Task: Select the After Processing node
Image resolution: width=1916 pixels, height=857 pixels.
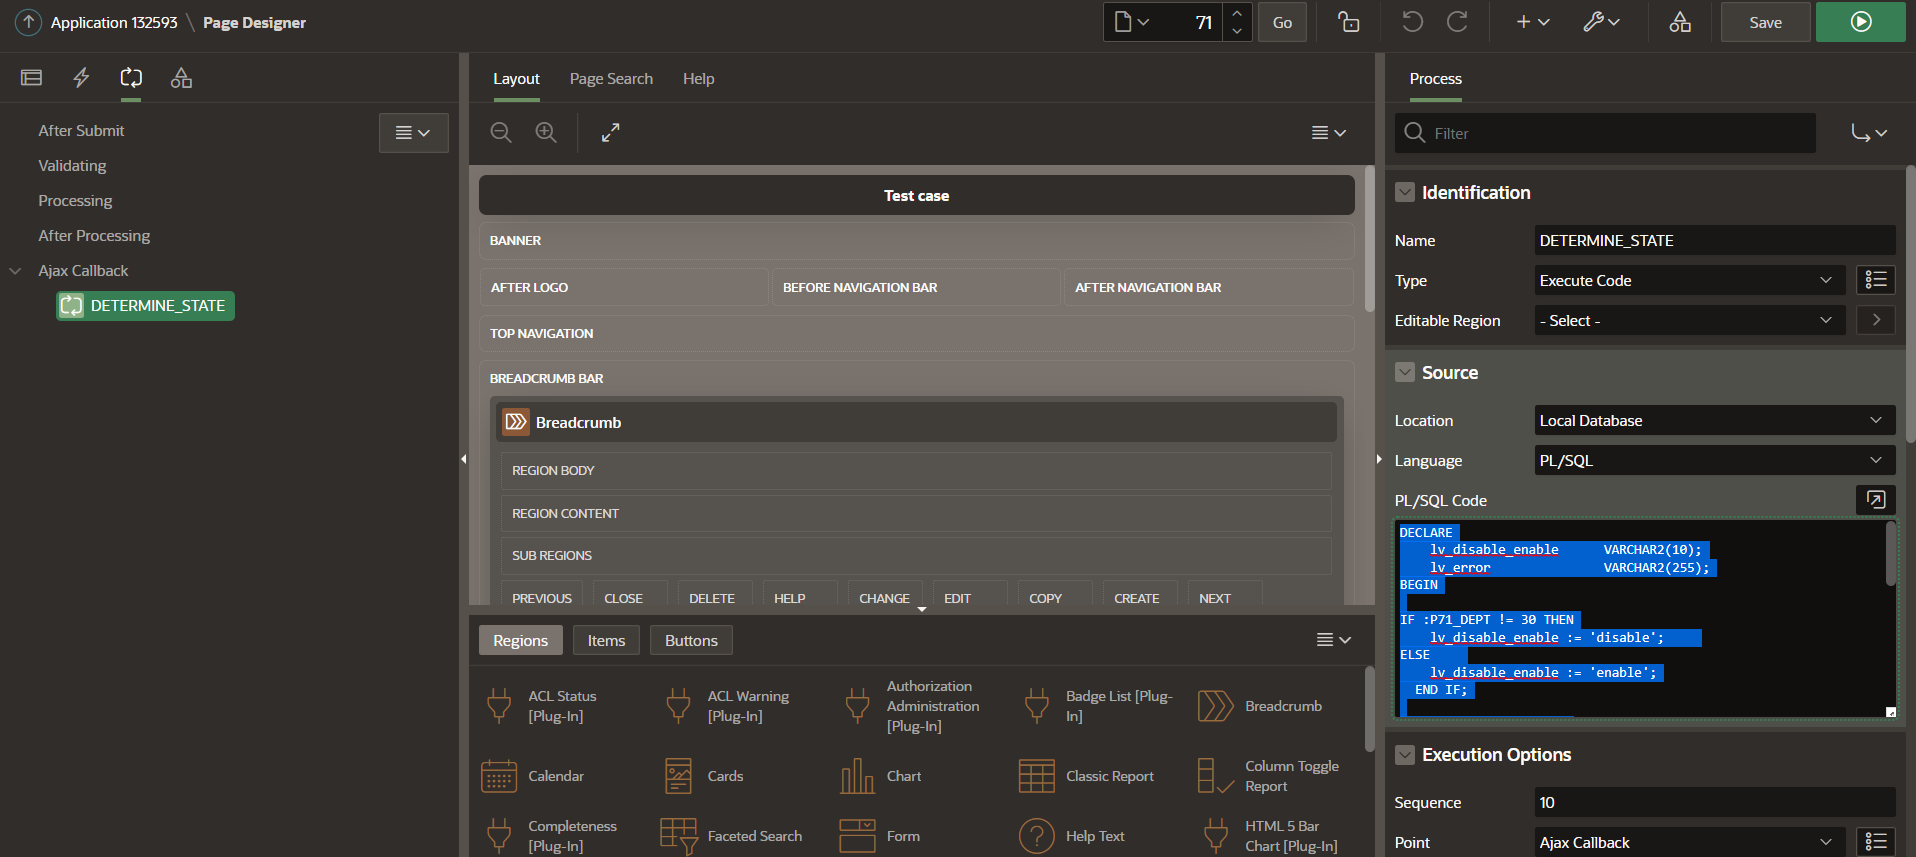Action: (x=94, y=236)
